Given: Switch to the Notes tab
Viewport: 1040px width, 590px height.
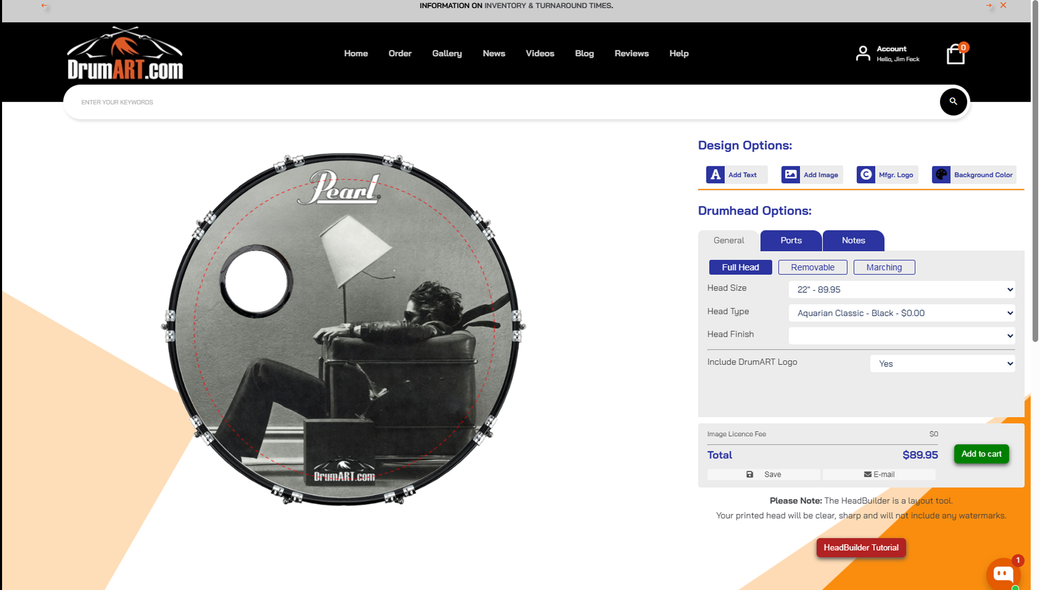Looking at the screenshot, I should 853,241.
